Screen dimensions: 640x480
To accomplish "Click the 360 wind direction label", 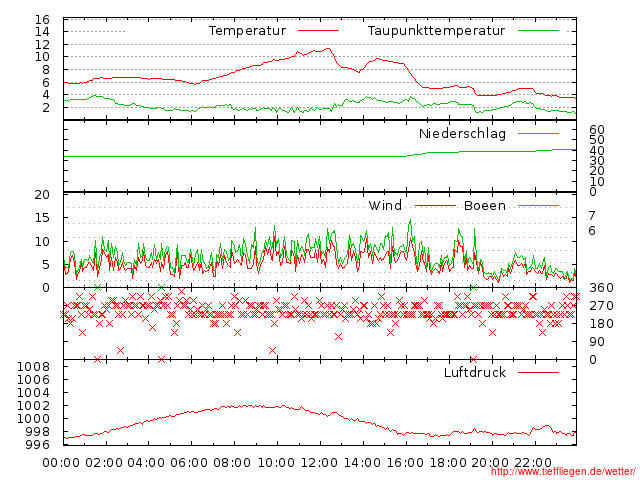I will click(x=601, y=288).
